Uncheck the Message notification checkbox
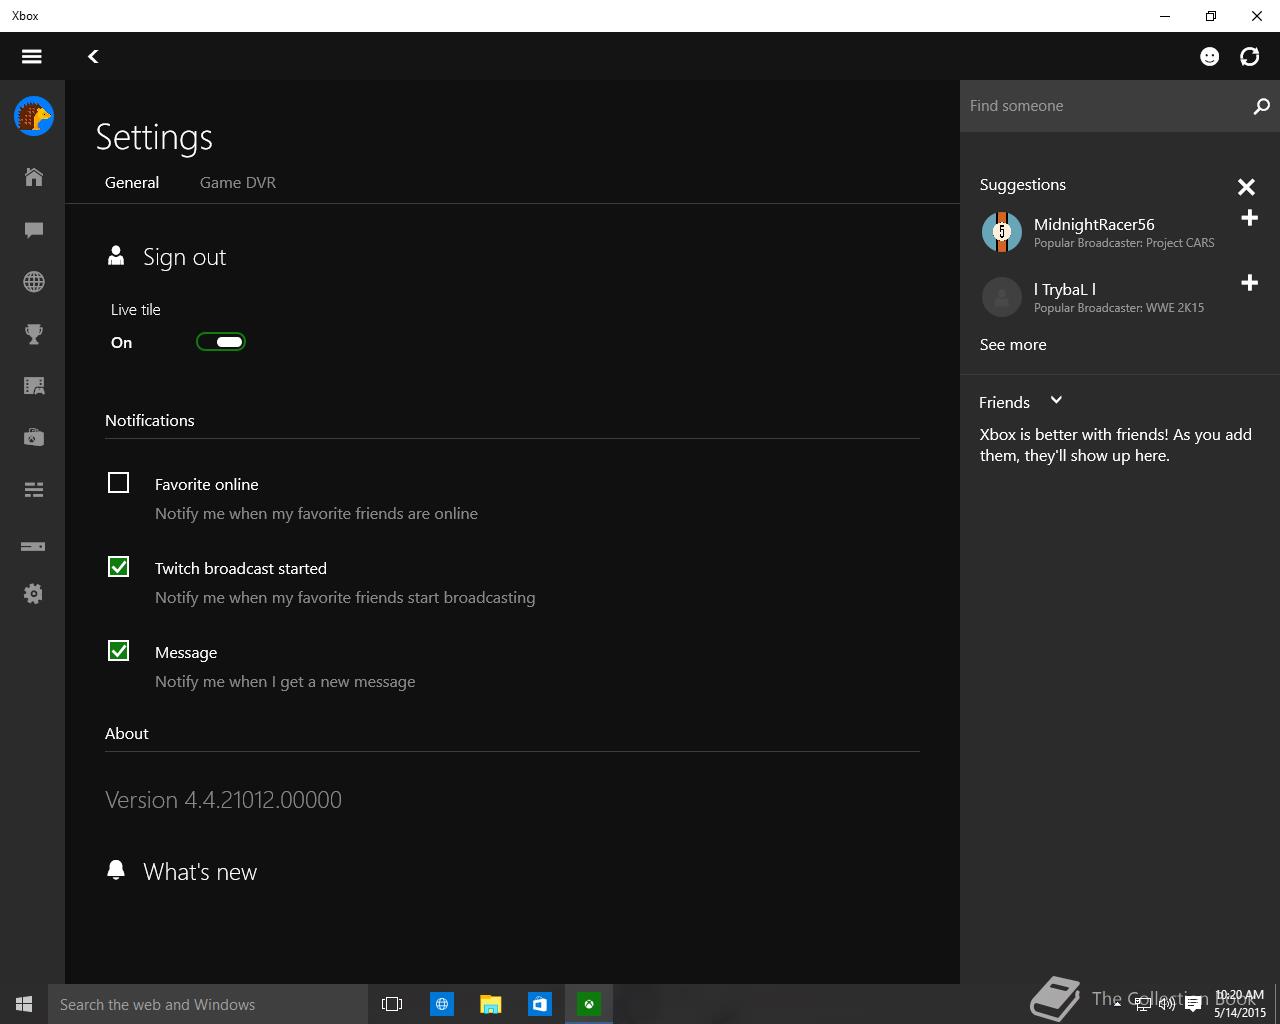This screenshot has height=1024, width=1280. (x=118, y=651)
